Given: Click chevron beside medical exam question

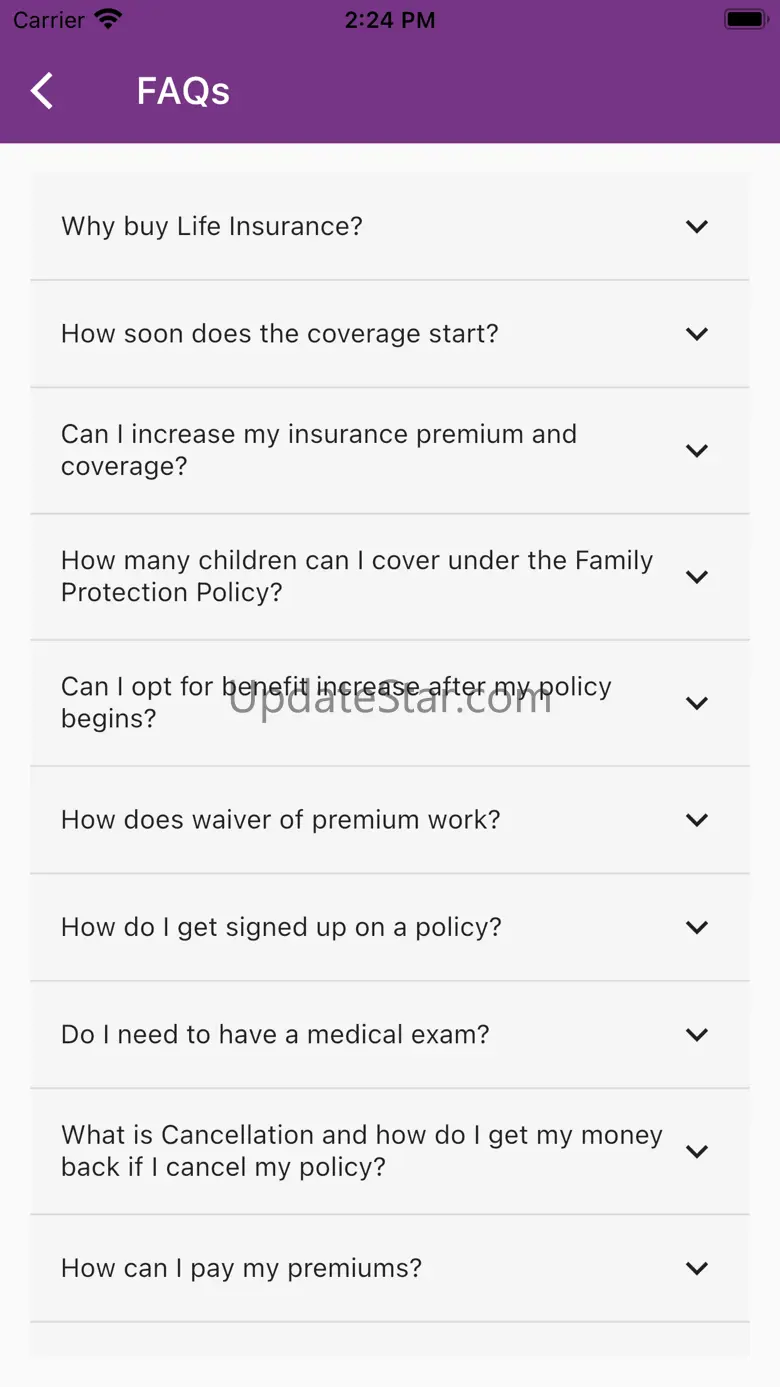Looking at the screenshot, I should point(697,1034).
